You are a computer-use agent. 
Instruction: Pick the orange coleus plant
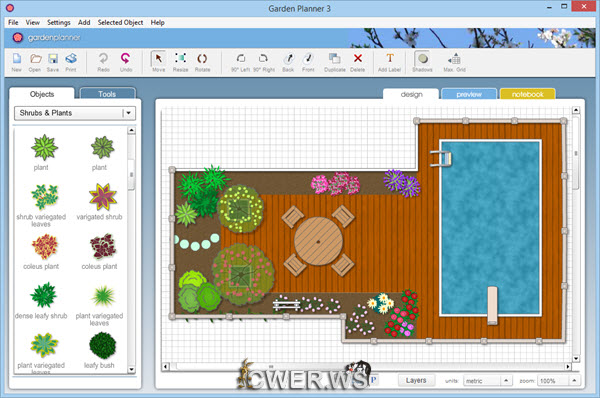44,246
